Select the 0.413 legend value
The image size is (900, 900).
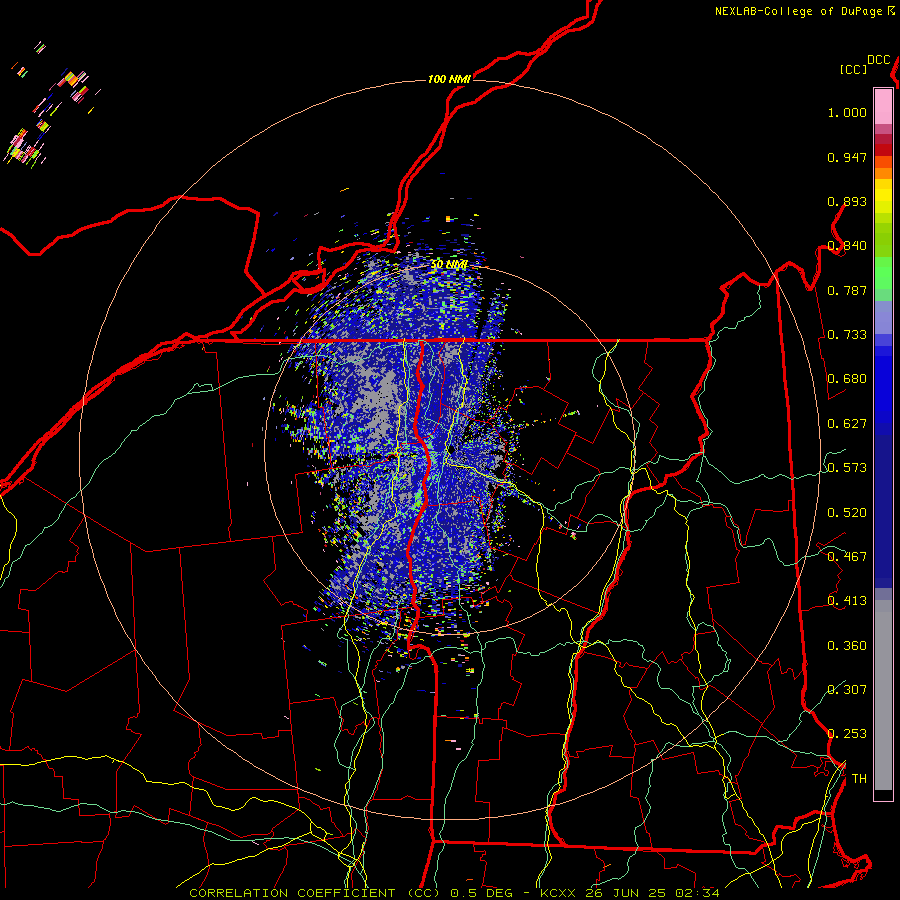tap(847, 601)
